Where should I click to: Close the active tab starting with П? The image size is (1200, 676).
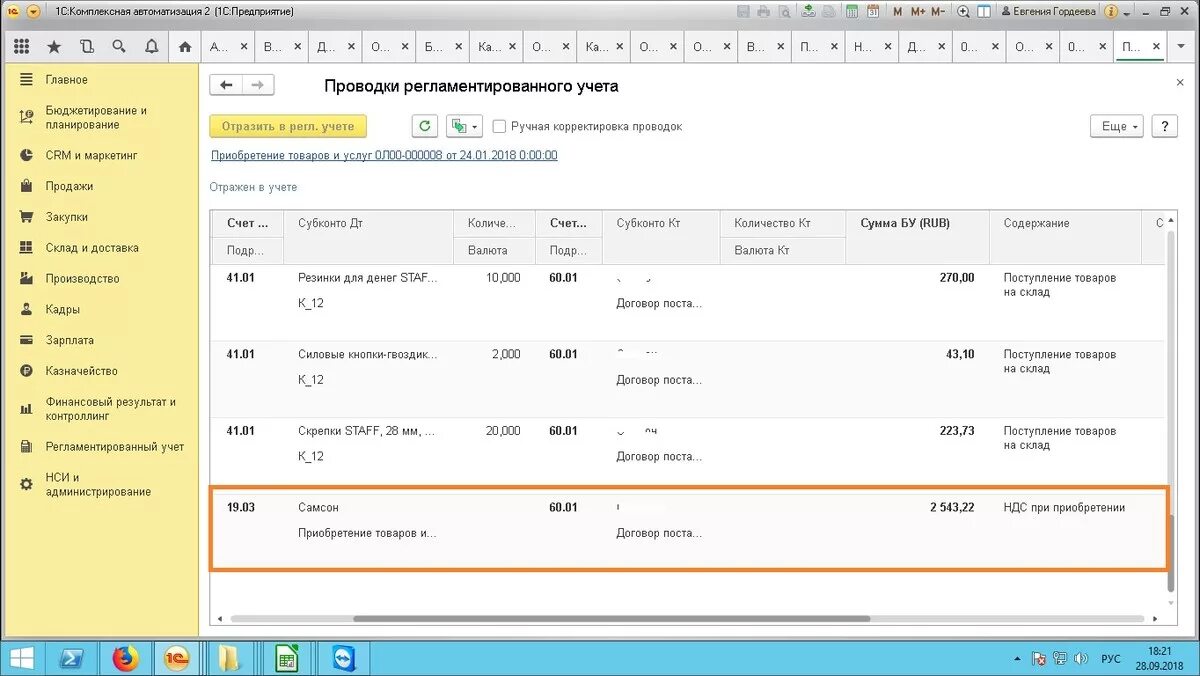pyautogui.click(x=1157, y=46)
